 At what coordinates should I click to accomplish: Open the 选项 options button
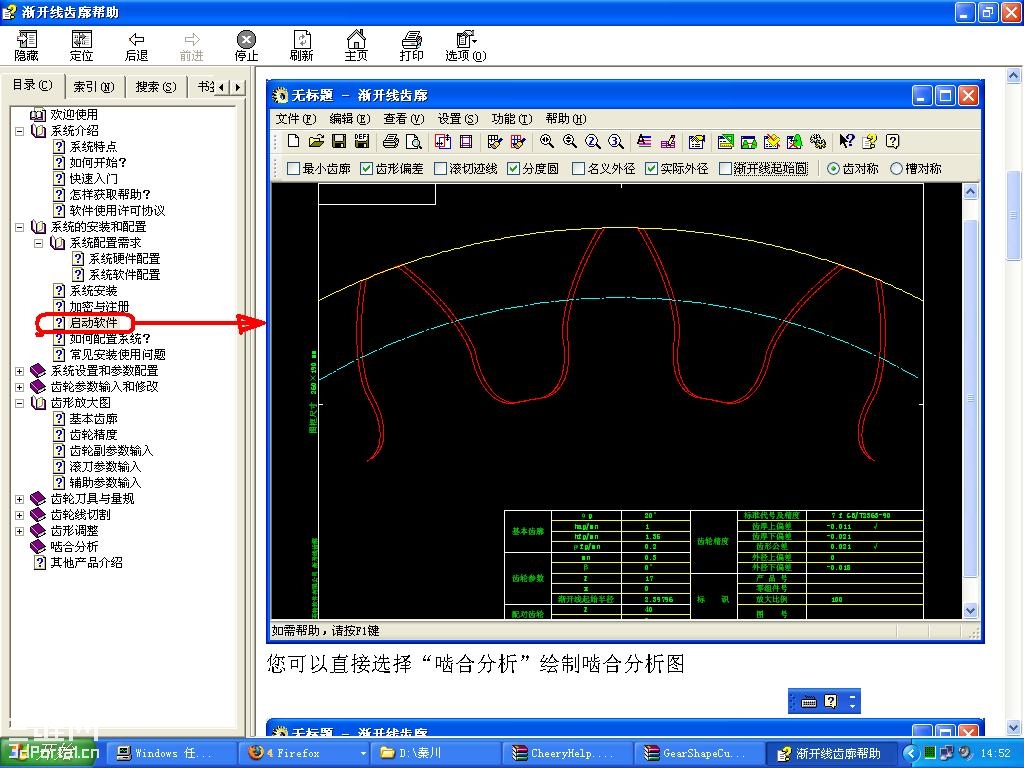tap(466, 46)
